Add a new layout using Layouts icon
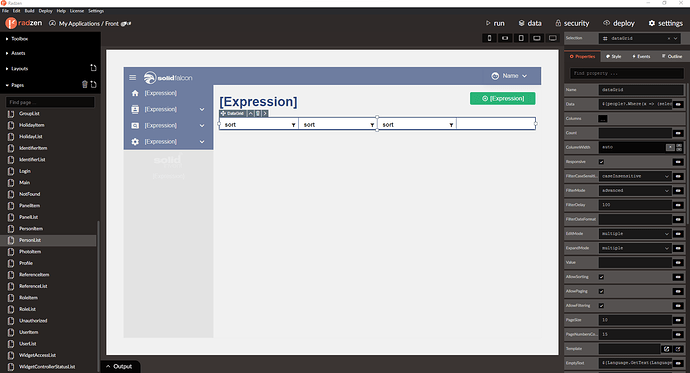Image resolution: width=690 pixels, height=373 pixels. coord(93,68)
